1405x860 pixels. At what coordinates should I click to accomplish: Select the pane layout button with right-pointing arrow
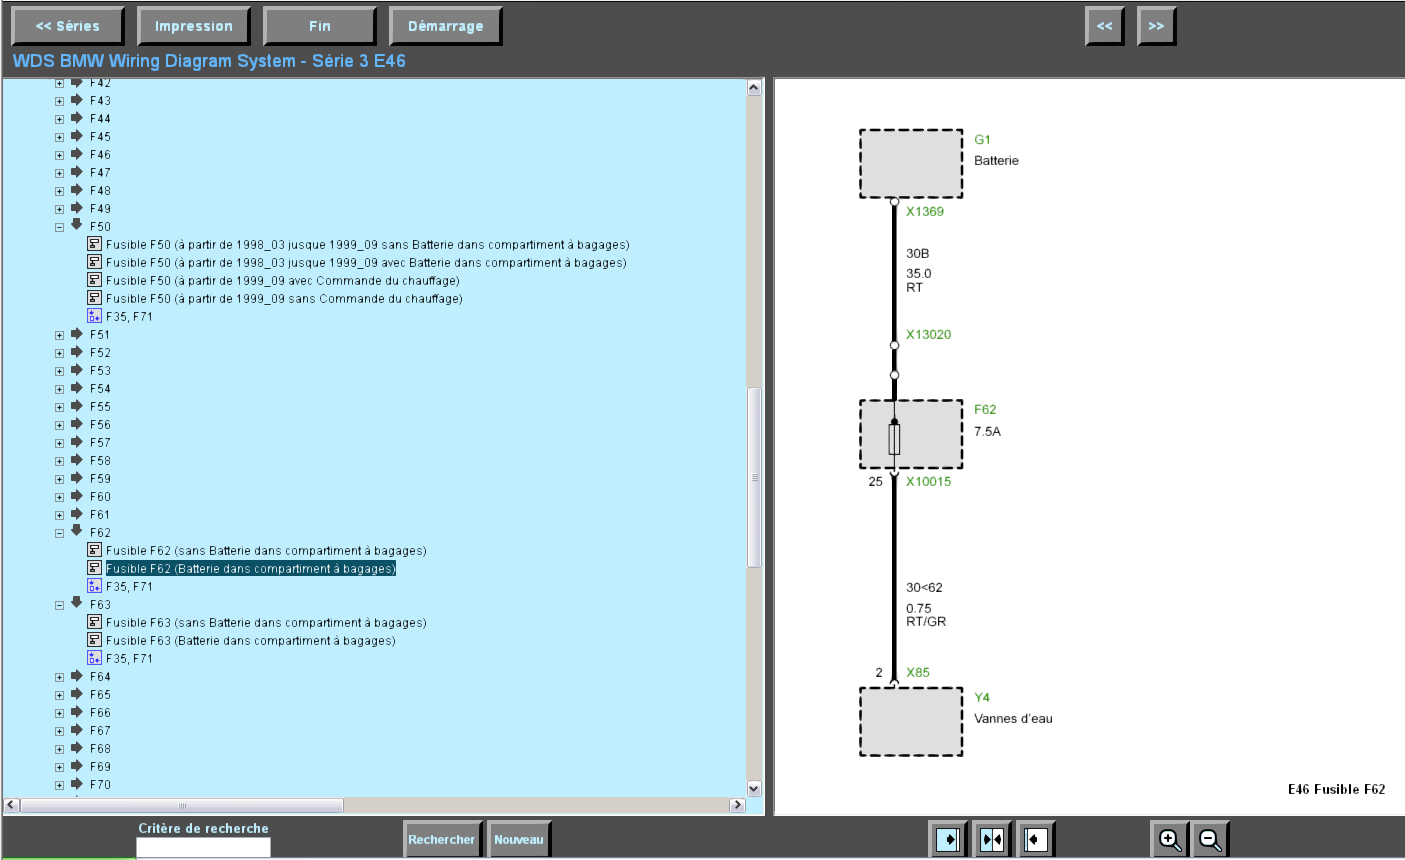point(947,839)
